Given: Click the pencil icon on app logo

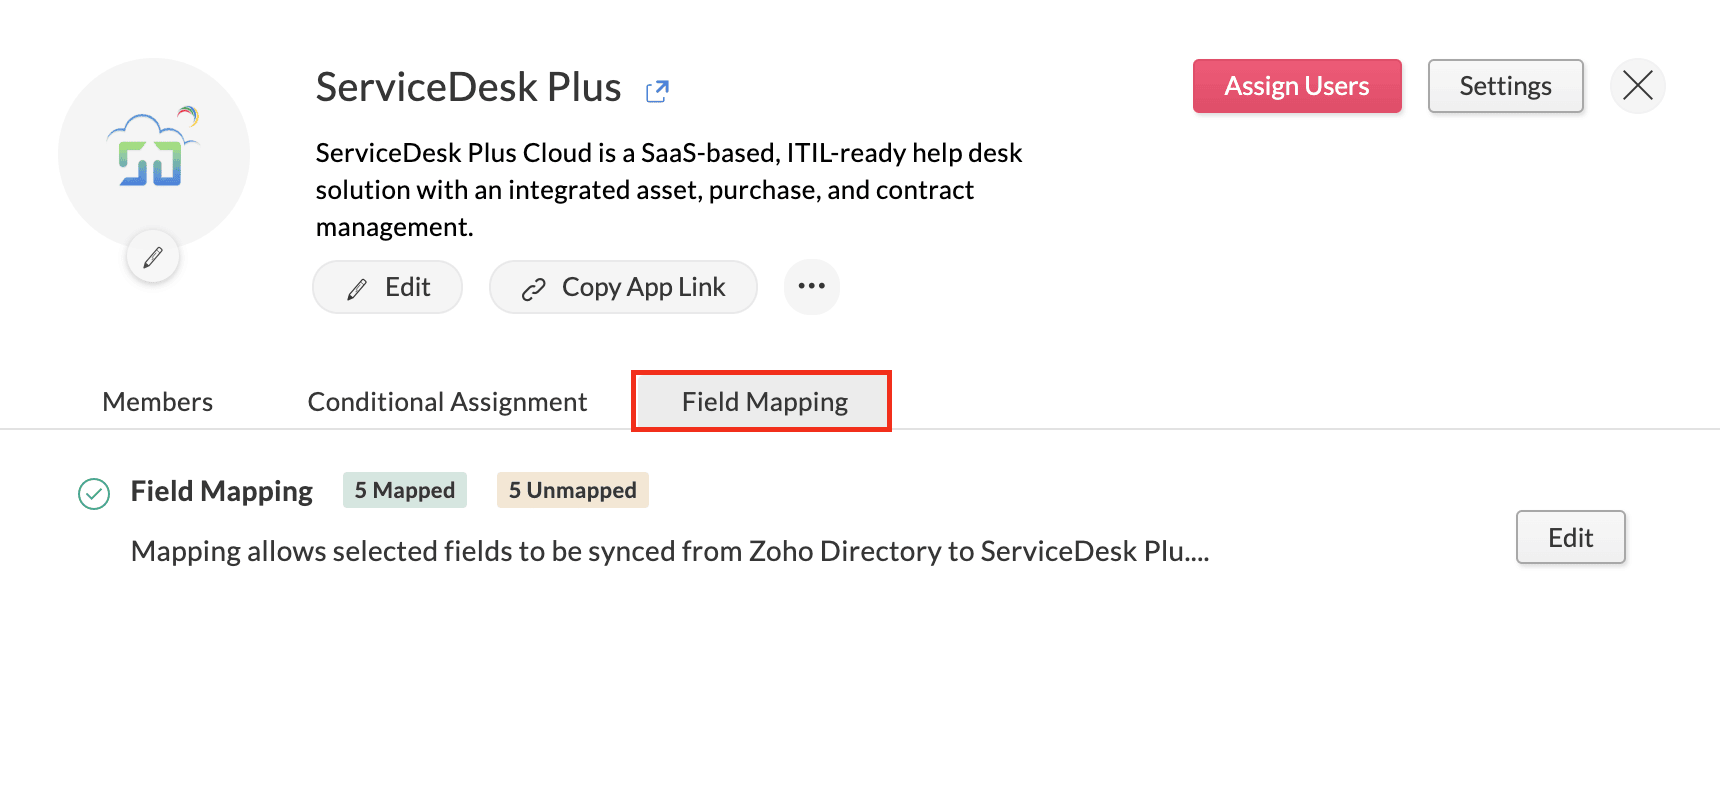Looking at the screenshot, I should tap(153, 257).
